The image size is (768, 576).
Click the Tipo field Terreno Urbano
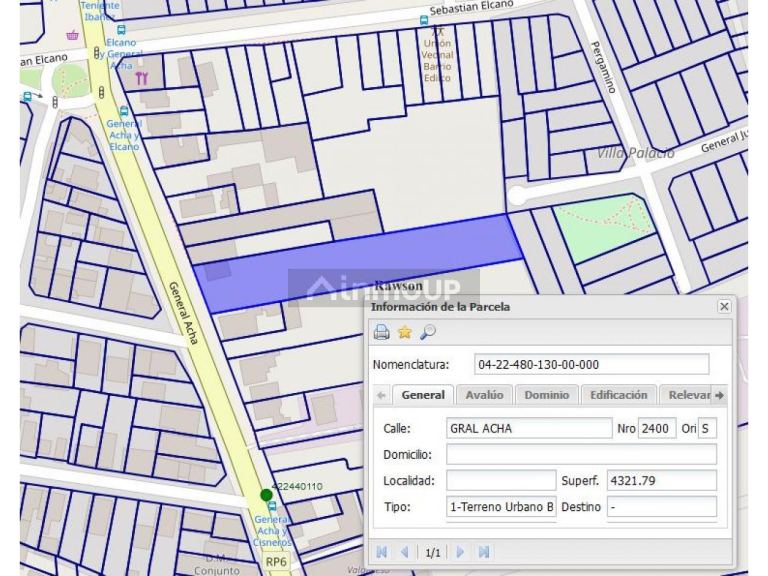coord(501,506)
